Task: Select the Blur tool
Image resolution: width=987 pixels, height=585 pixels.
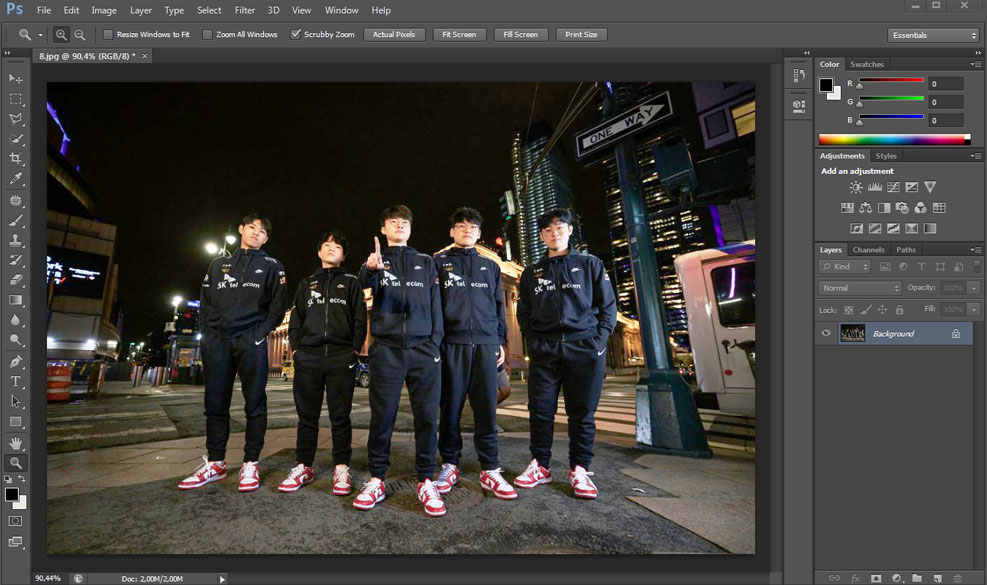Action: pyautogui.click(x=16, y=320)
